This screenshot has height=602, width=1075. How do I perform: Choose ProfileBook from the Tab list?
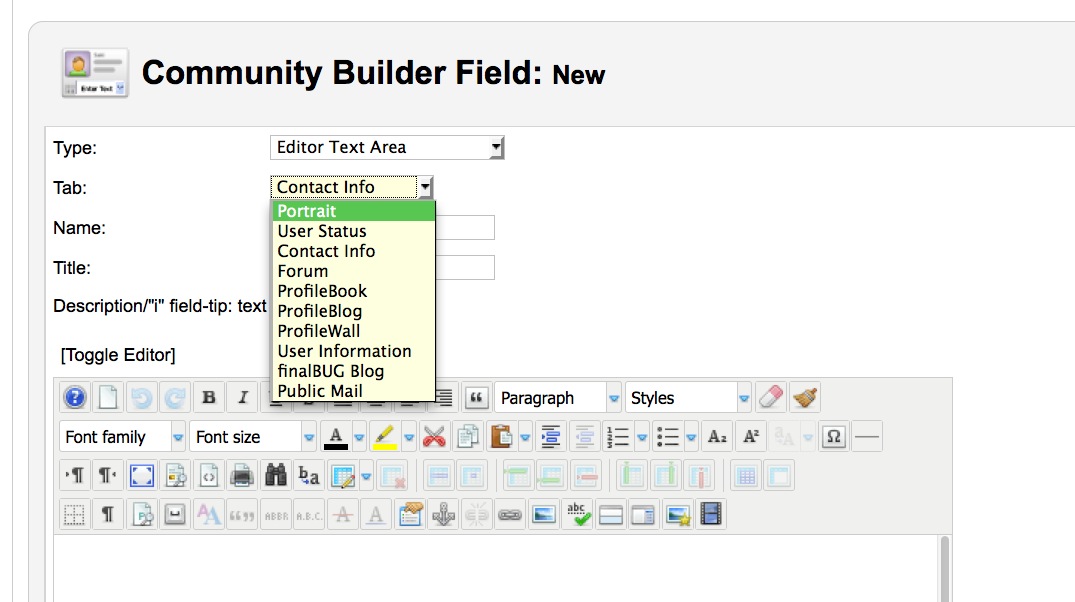(354, 291)
